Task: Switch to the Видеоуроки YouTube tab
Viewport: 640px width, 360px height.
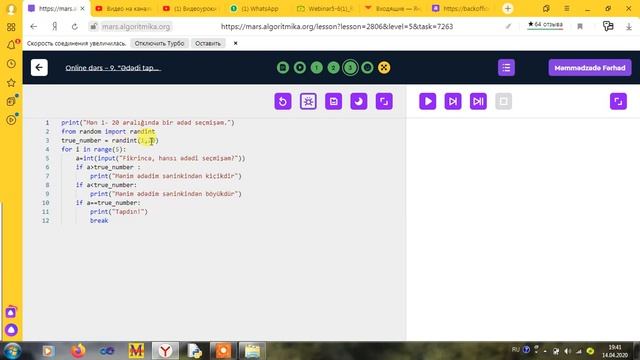Action: (x=191, y=9)
